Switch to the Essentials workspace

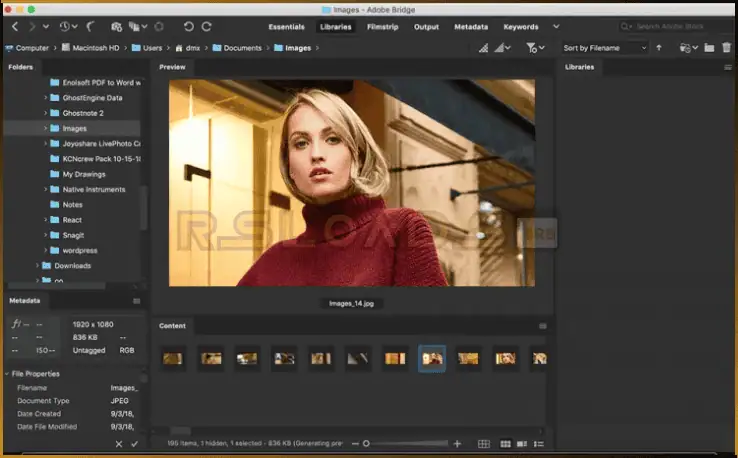(287, 27)
